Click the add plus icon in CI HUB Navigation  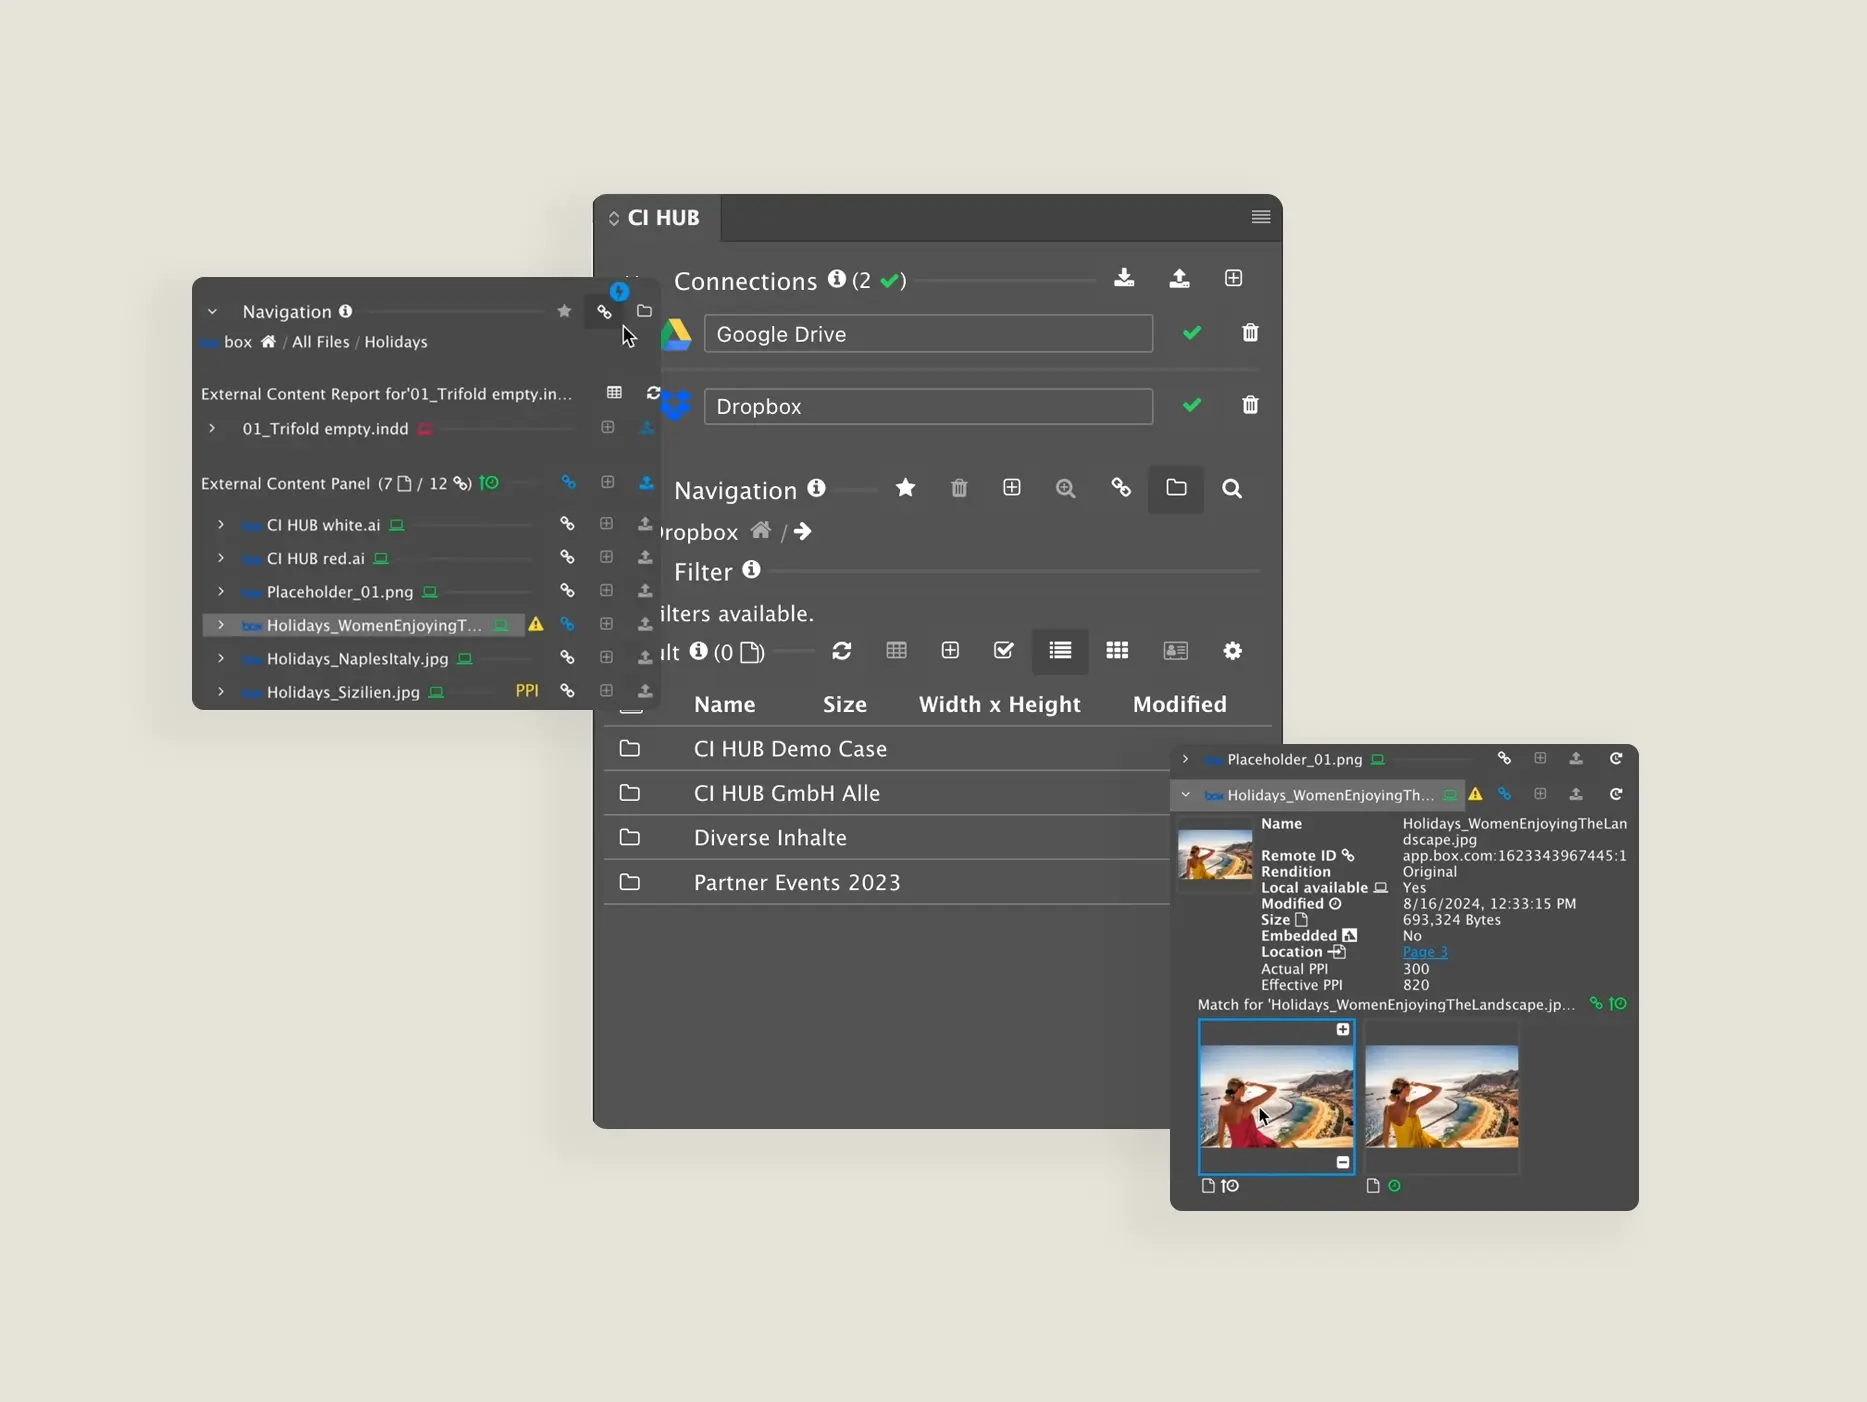pyautogui.click(x=1012, y=488)
